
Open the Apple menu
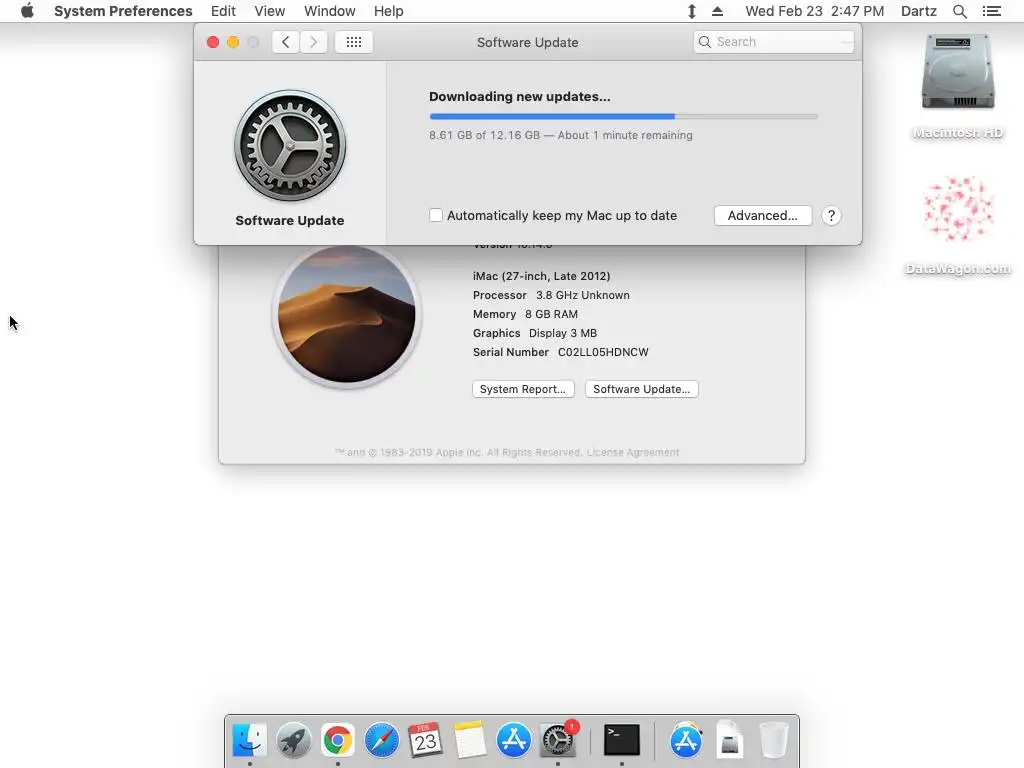pos(27,11)
